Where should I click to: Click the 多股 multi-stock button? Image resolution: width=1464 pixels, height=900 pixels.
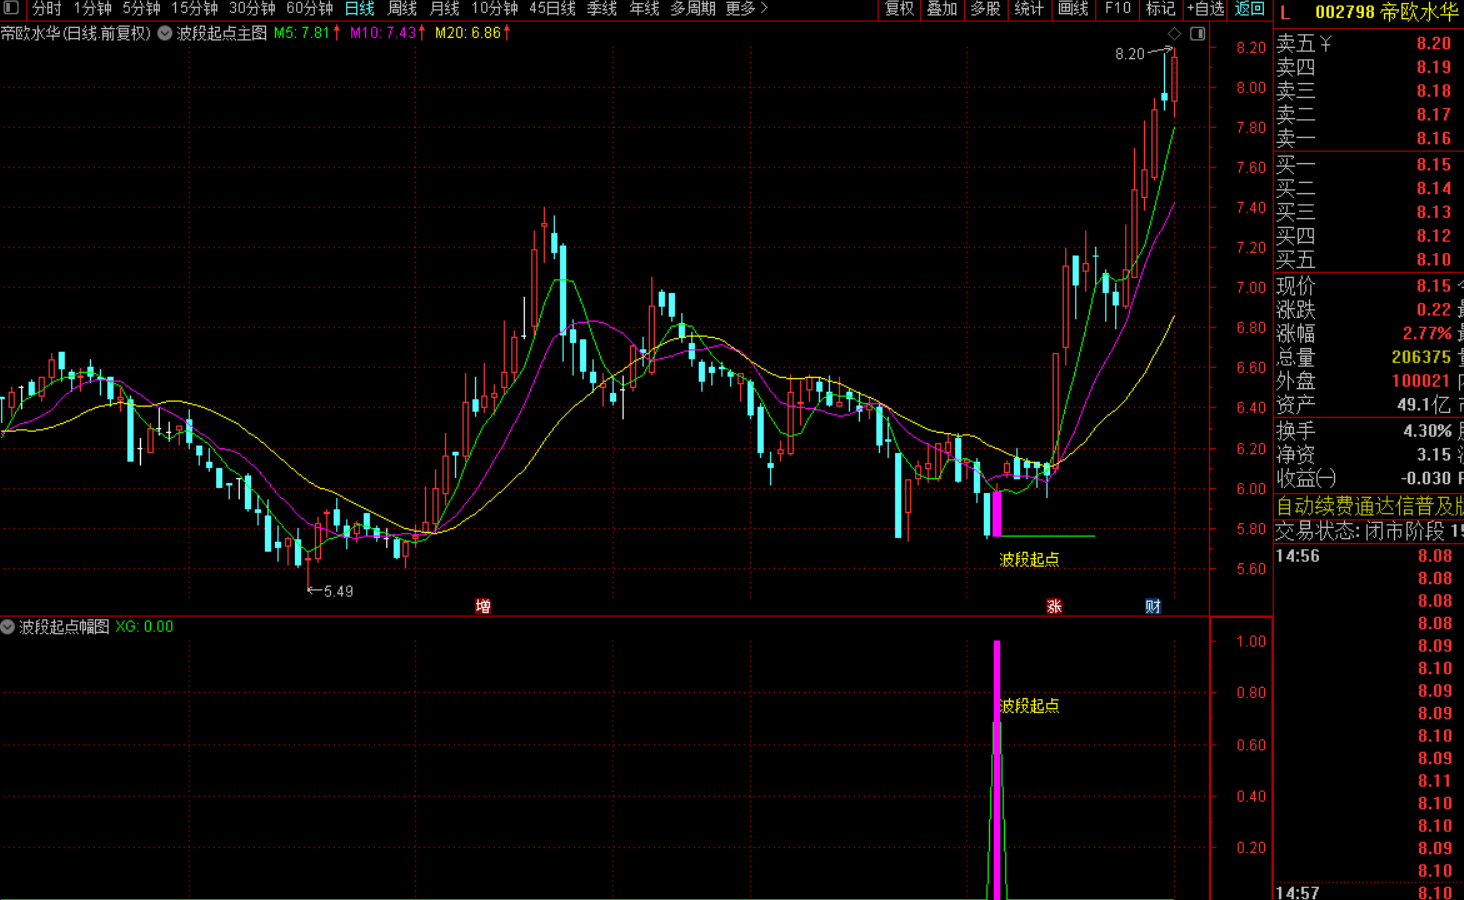[985, 9]
